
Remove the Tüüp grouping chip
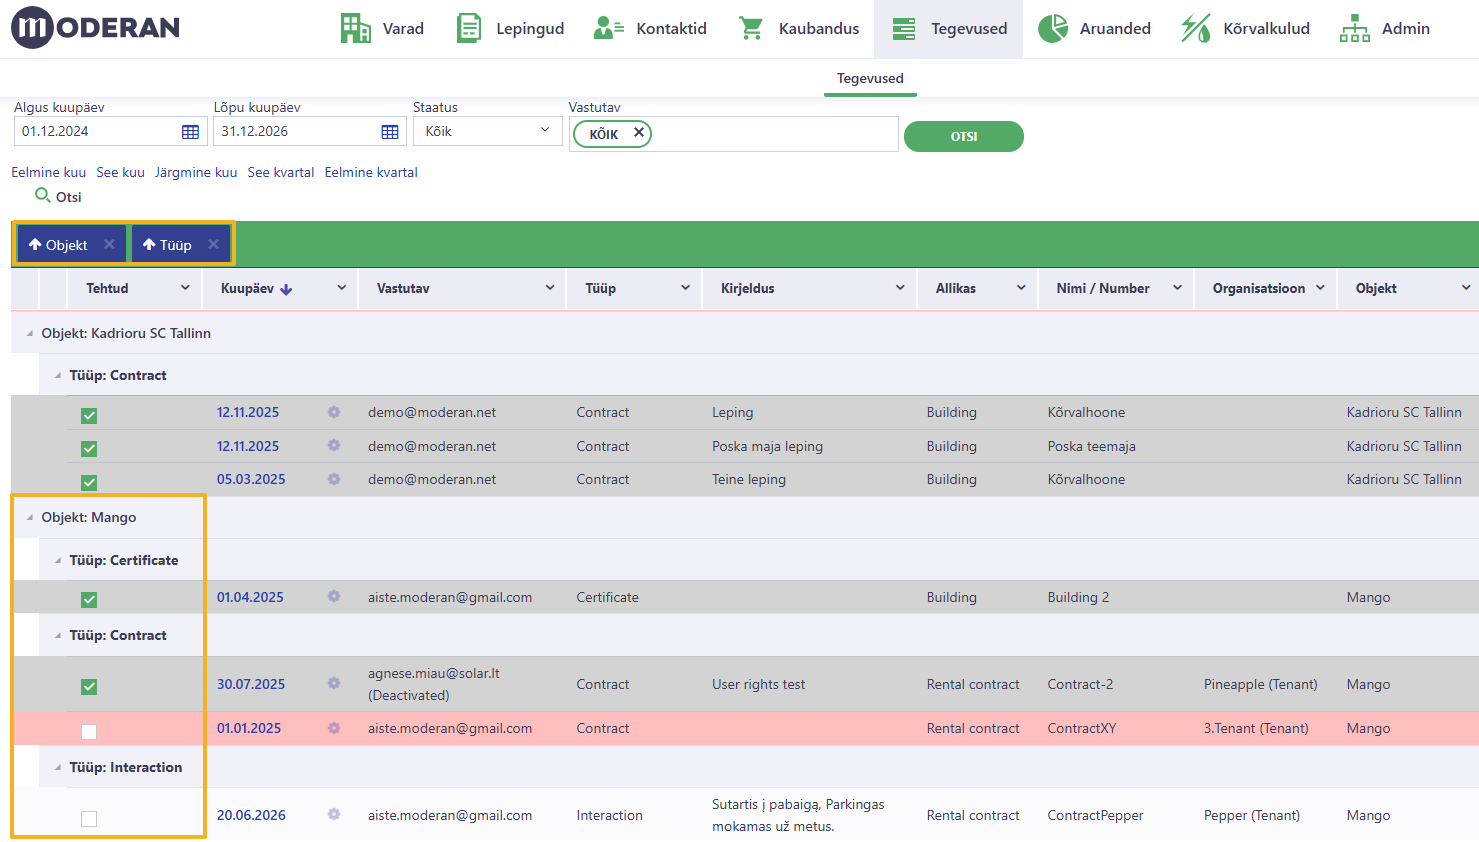[x=213, y=244]
